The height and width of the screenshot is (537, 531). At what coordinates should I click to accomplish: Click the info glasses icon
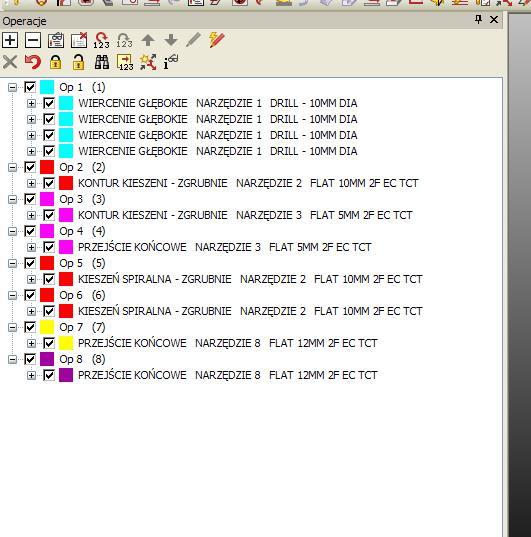pos(171,62)
